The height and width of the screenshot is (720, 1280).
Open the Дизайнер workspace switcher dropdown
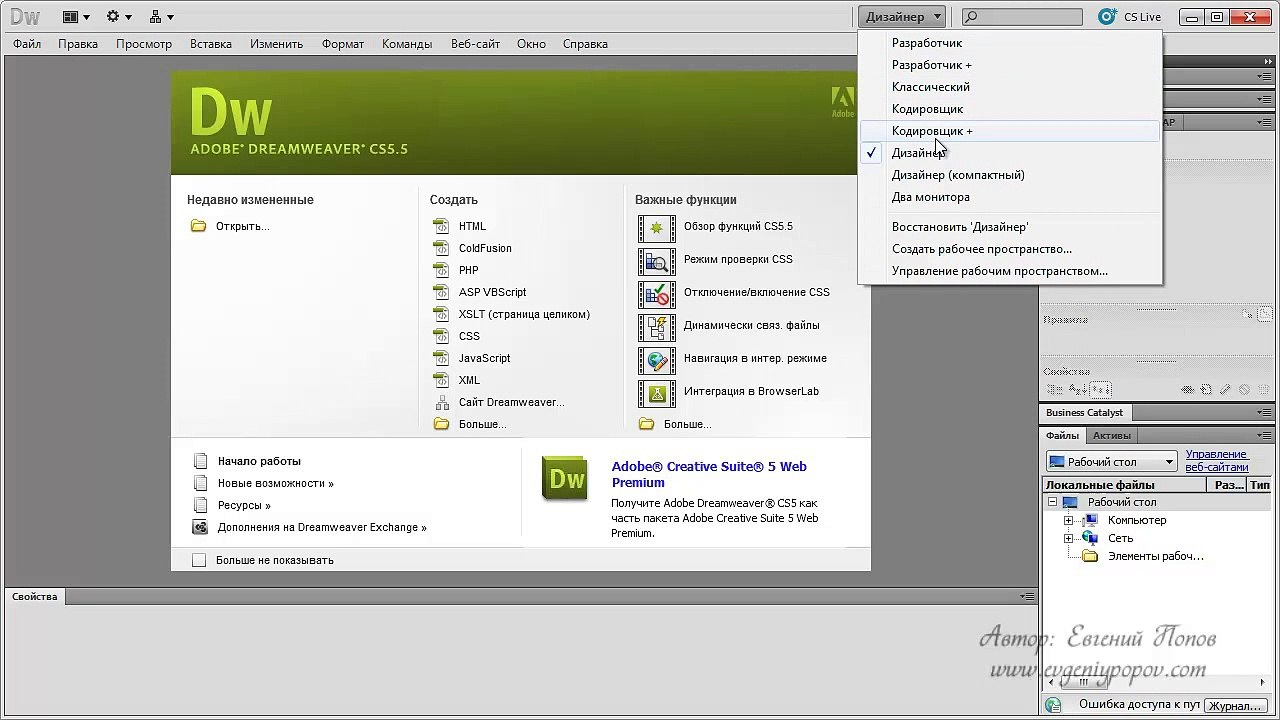click(x=901, y=16)
